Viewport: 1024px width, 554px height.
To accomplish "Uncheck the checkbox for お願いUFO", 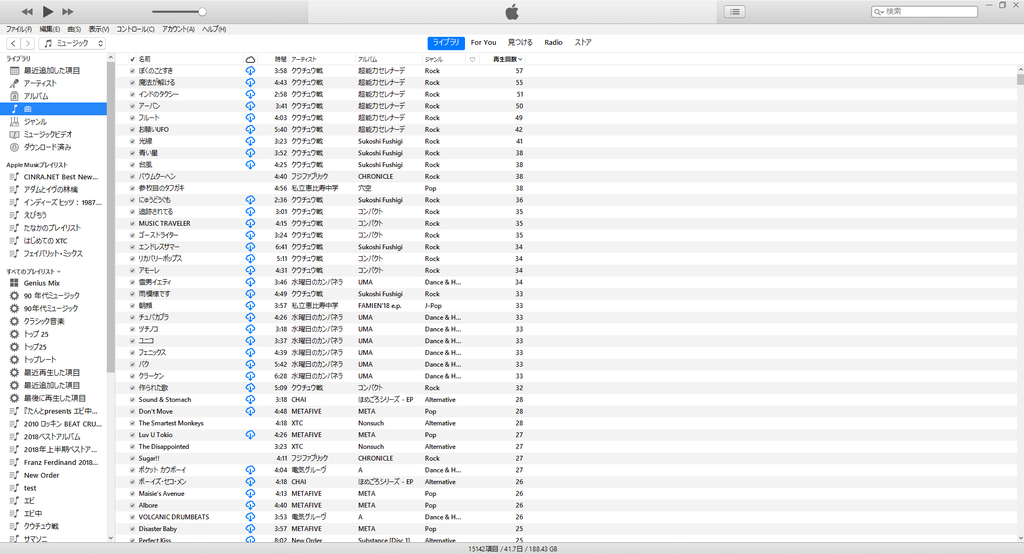I will [133, 129].
